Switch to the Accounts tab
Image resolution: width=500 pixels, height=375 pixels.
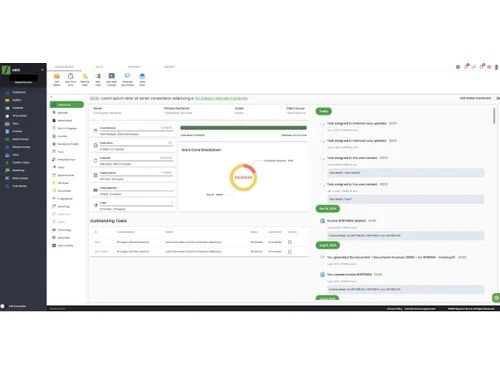(x=134, y=67)
